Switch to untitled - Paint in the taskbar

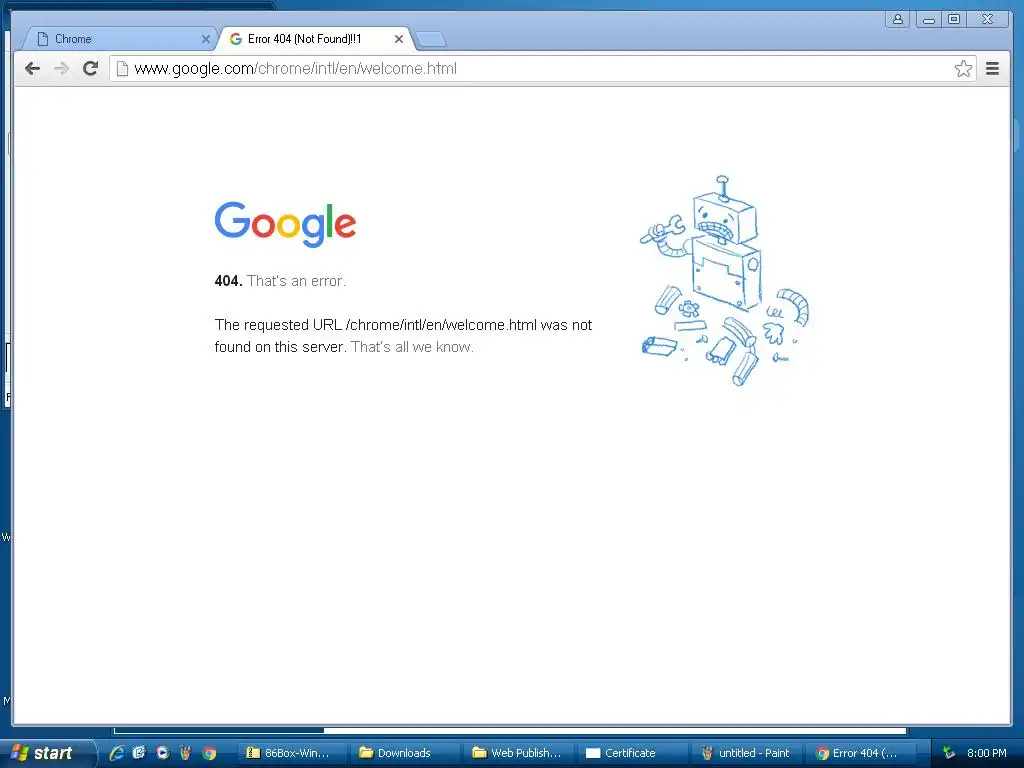pos(746,753)
